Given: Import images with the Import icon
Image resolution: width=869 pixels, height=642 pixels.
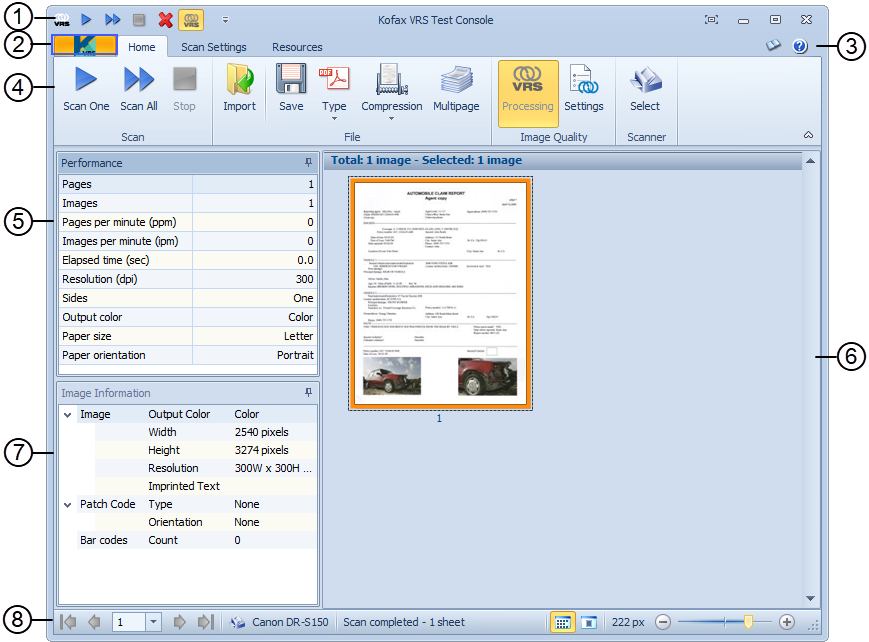Looking at the screenshot, I should pyautogui.click(x=239, y=88).
